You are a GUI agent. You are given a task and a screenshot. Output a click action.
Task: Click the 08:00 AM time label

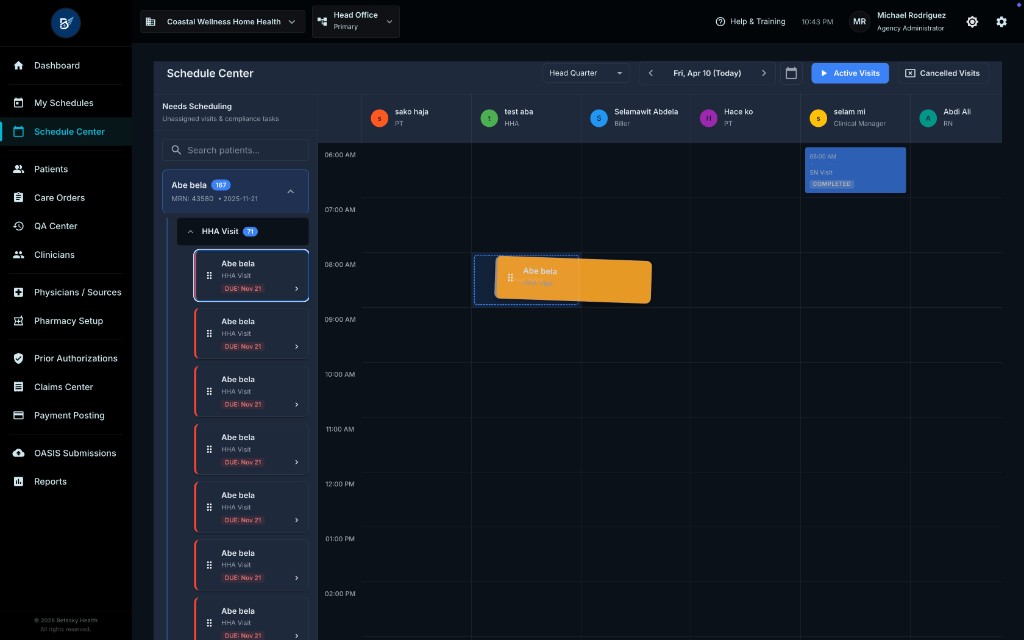click(340, 264)
